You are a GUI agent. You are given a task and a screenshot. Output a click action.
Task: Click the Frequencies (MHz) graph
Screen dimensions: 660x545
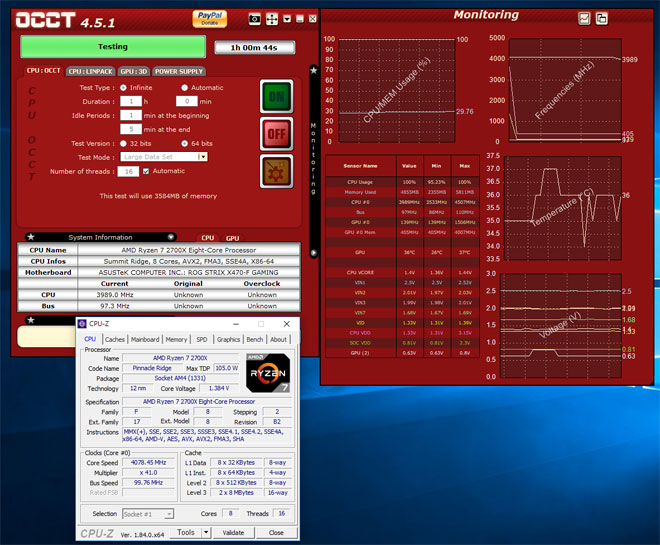[x=565, y=89]
